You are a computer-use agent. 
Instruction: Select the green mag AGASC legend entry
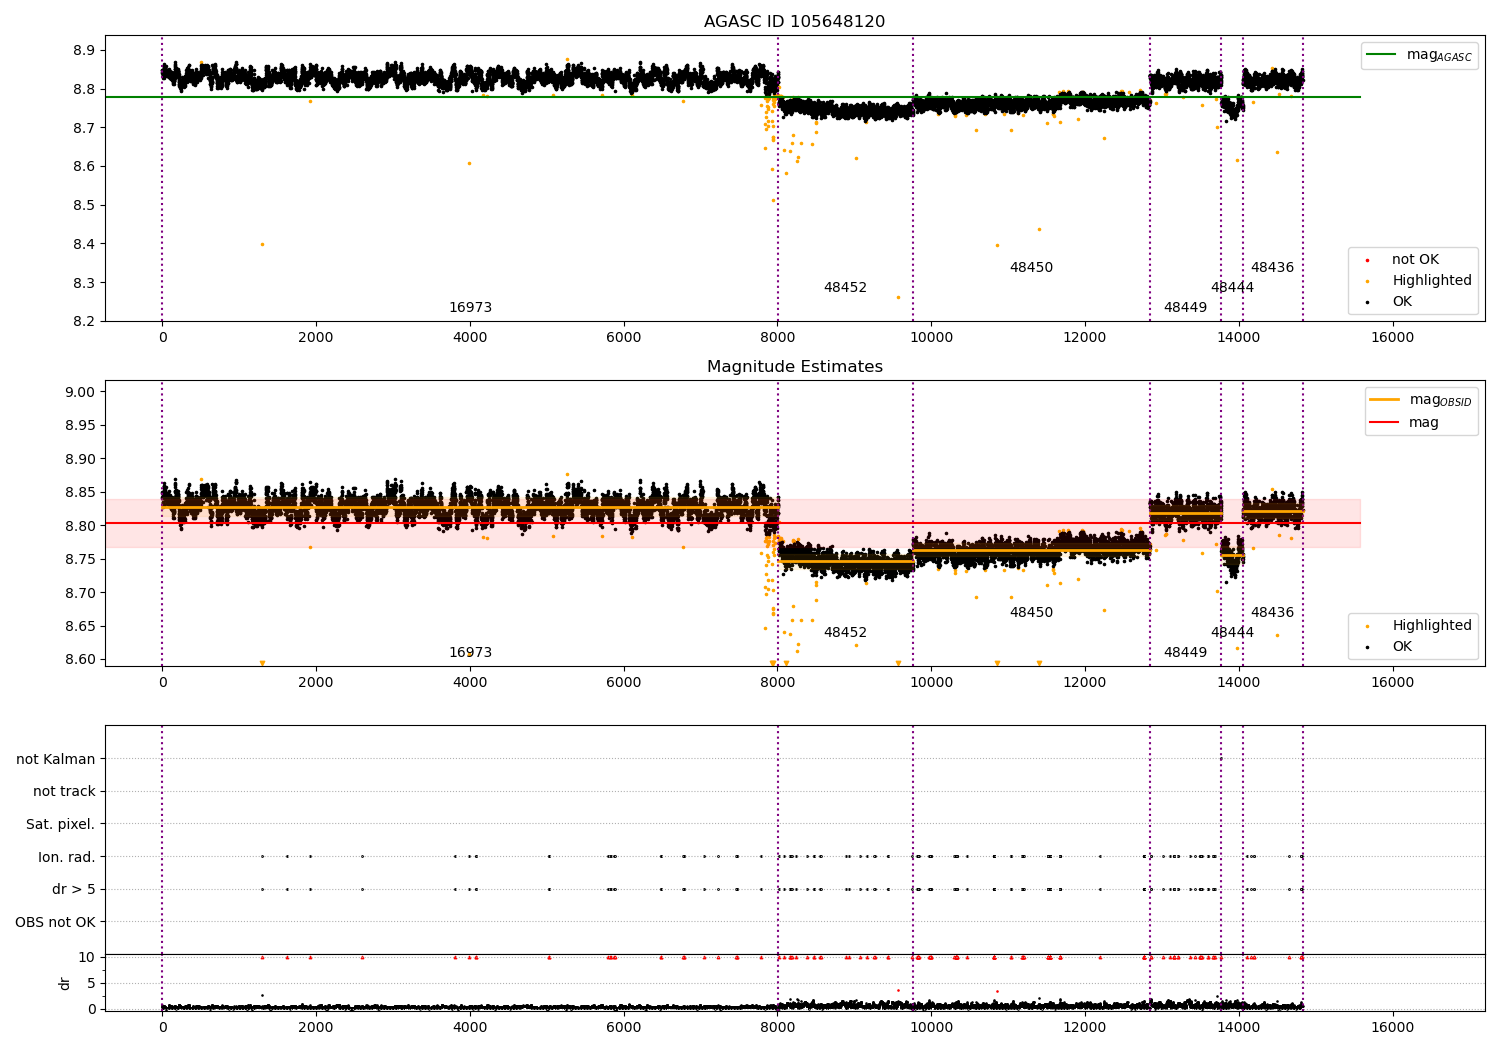click(1419, 56)
